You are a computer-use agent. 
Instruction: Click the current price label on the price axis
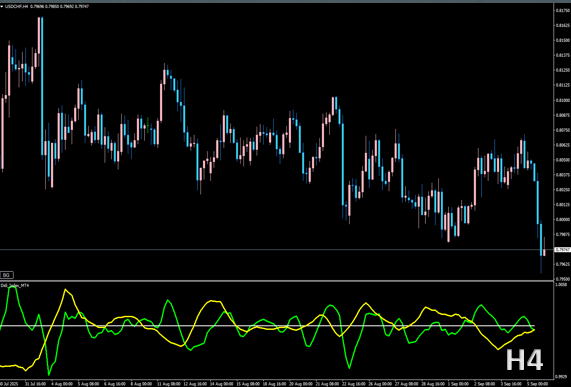(562, 250)
